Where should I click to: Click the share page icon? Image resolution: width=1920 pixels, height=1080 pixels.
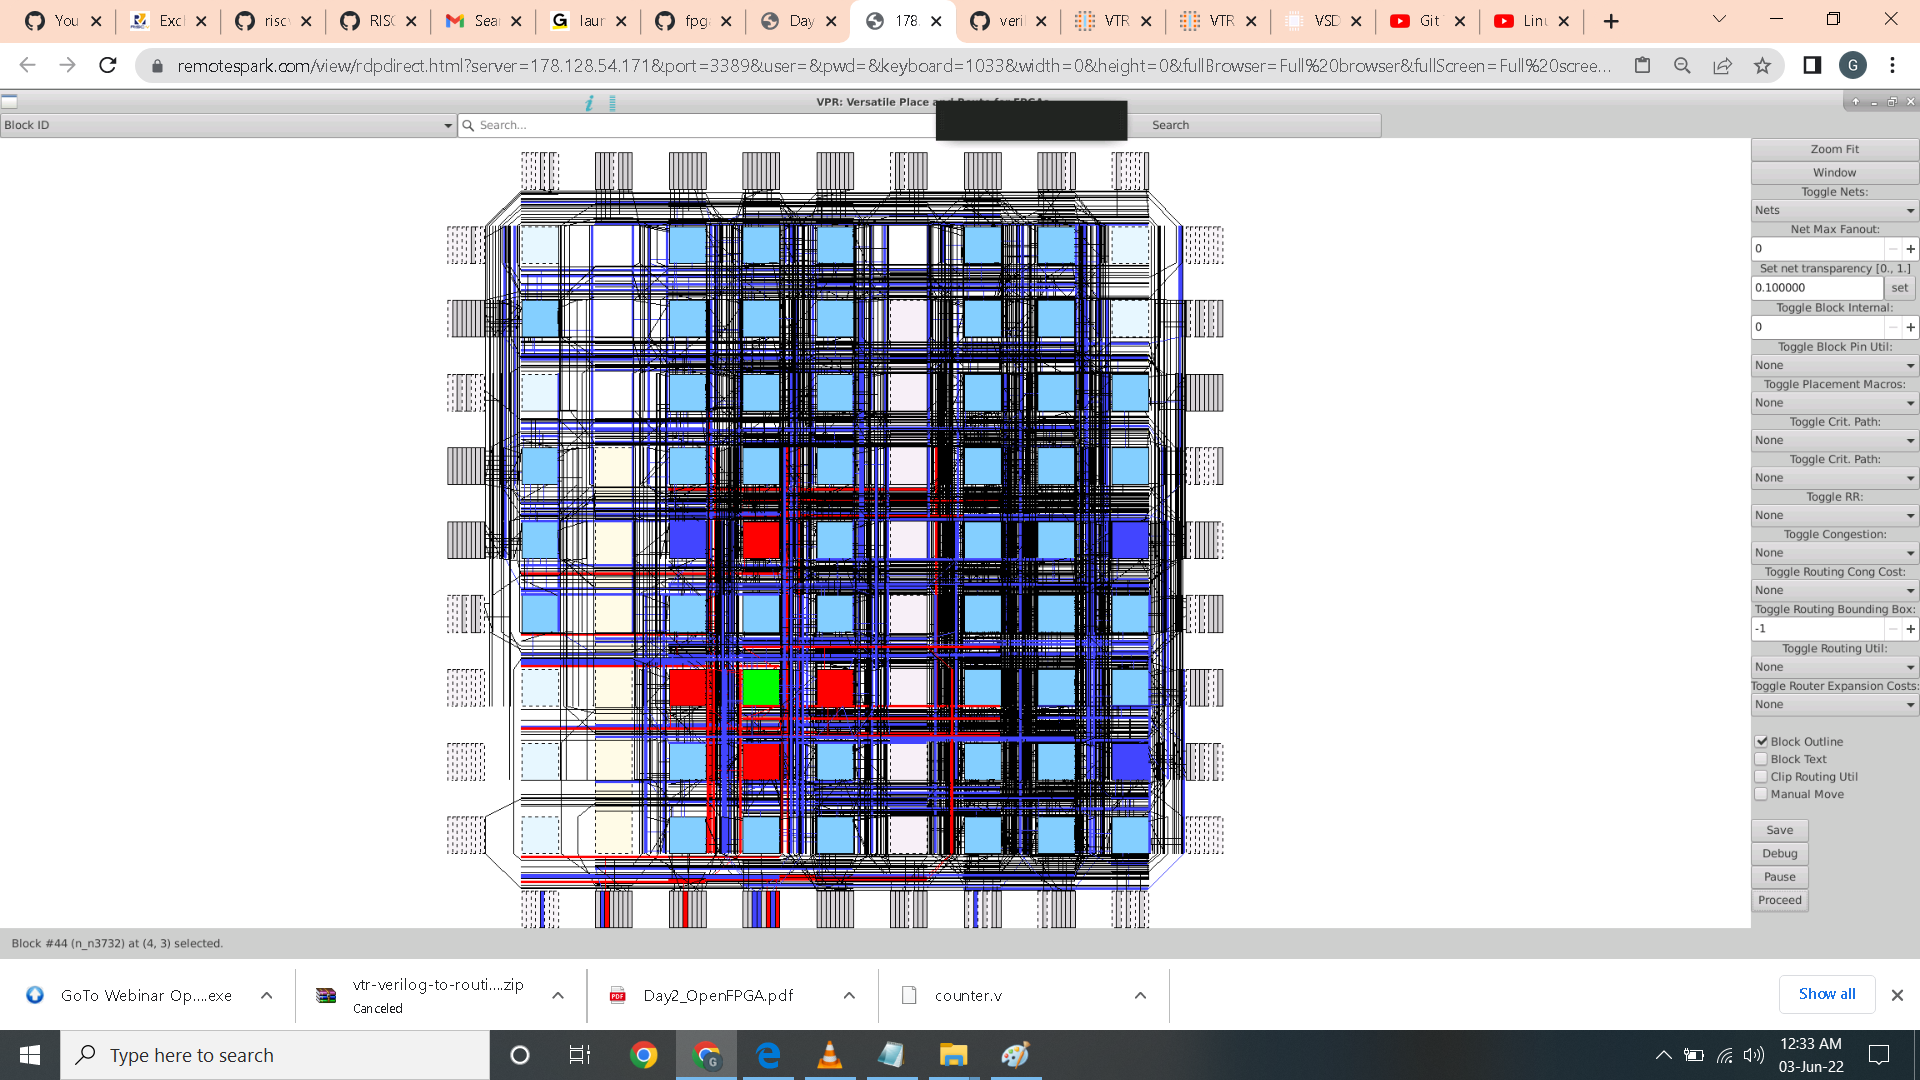point(1722,66)
